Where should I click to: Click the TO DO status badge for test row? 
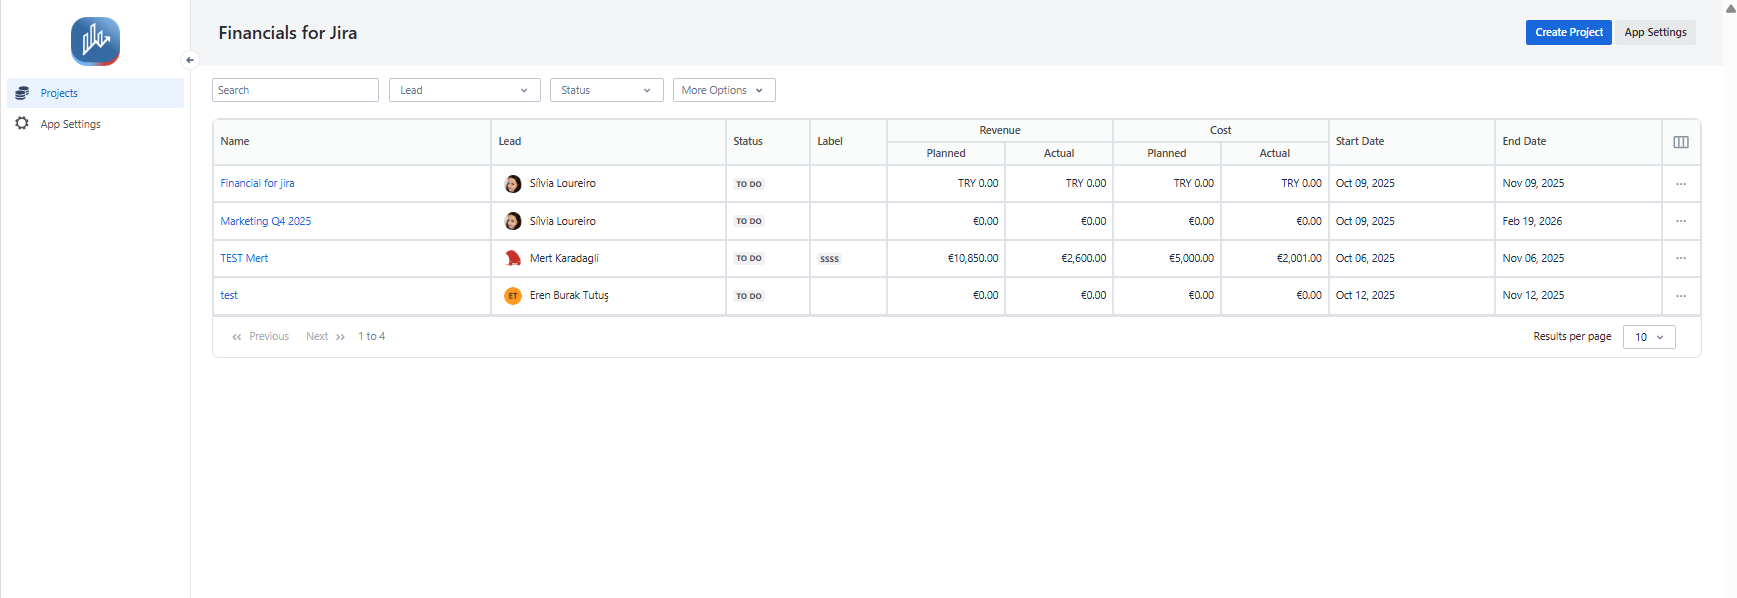[x=749, y=296]
